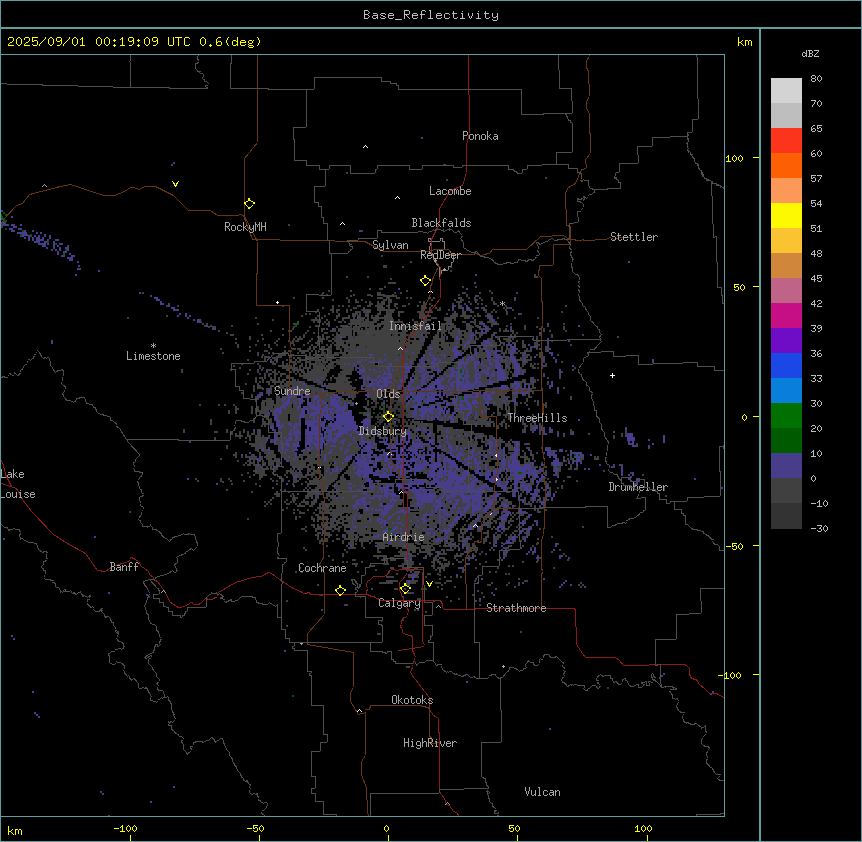This screenshot has width=862, height=842.
Task: Click the Innisfail city label
Action: 416,326
